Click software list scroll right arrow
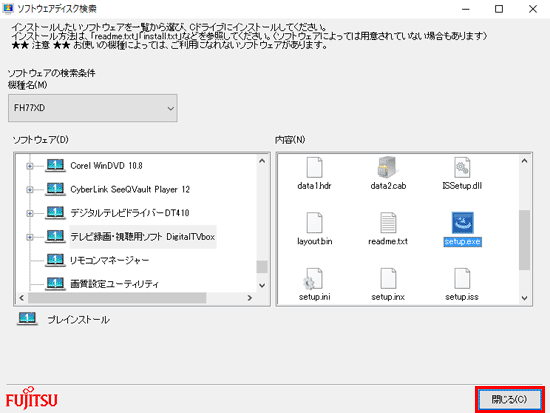Screen dimensions: 550x413 point(250,298)
